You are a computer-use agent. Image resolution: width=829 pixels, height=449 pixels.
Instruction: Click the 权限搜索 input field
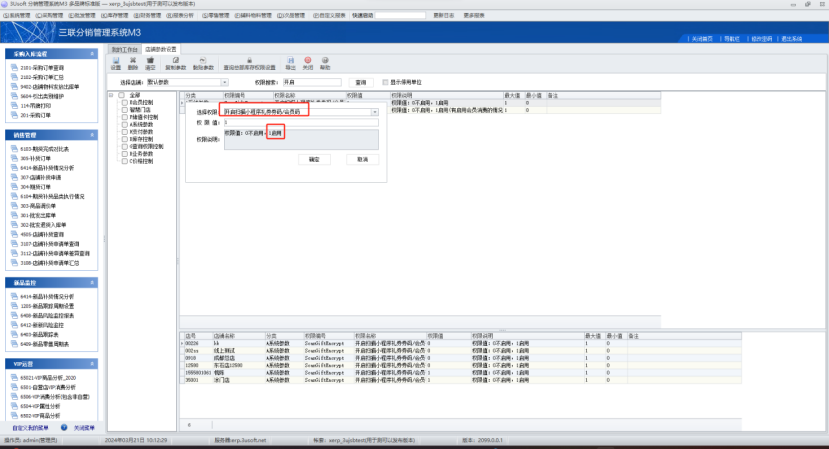point(311,83)
